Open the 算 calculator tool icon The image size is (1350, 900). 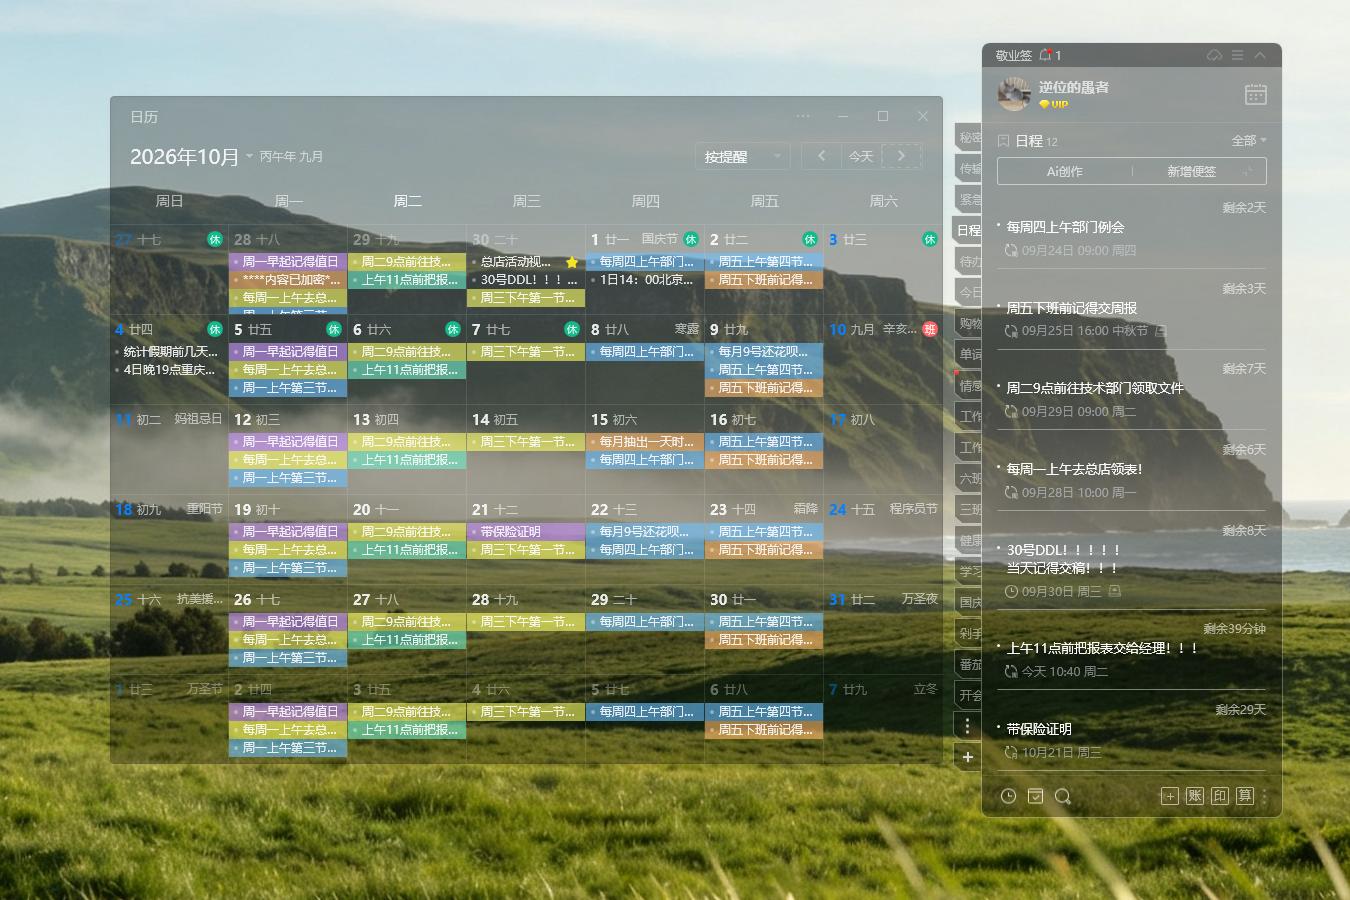1245,796
